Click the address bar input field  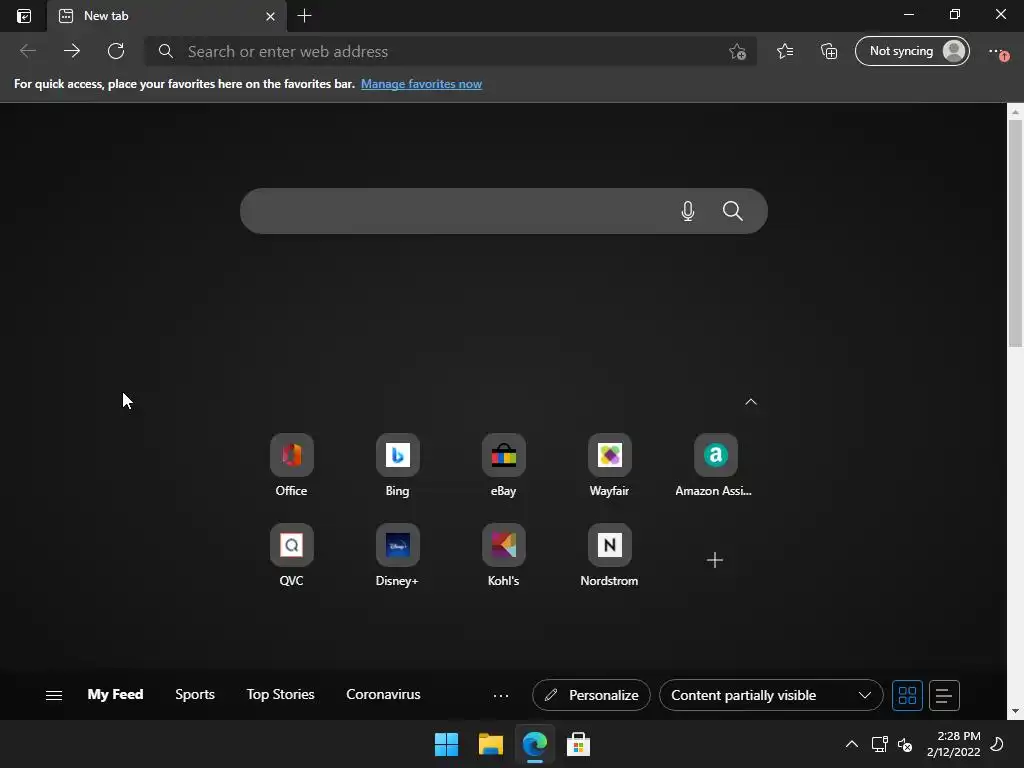click(451, 52)
